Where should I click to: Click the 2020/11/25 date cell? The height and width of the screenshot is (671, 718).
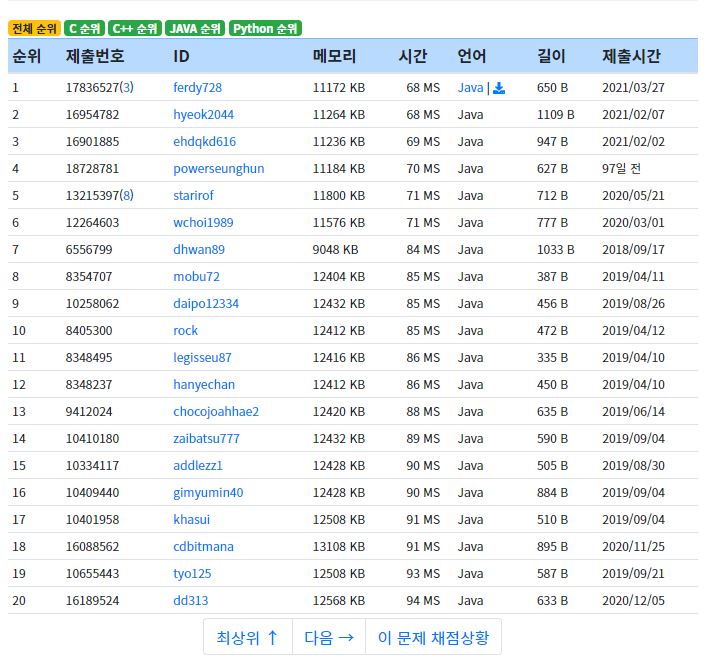pos(633,547)
